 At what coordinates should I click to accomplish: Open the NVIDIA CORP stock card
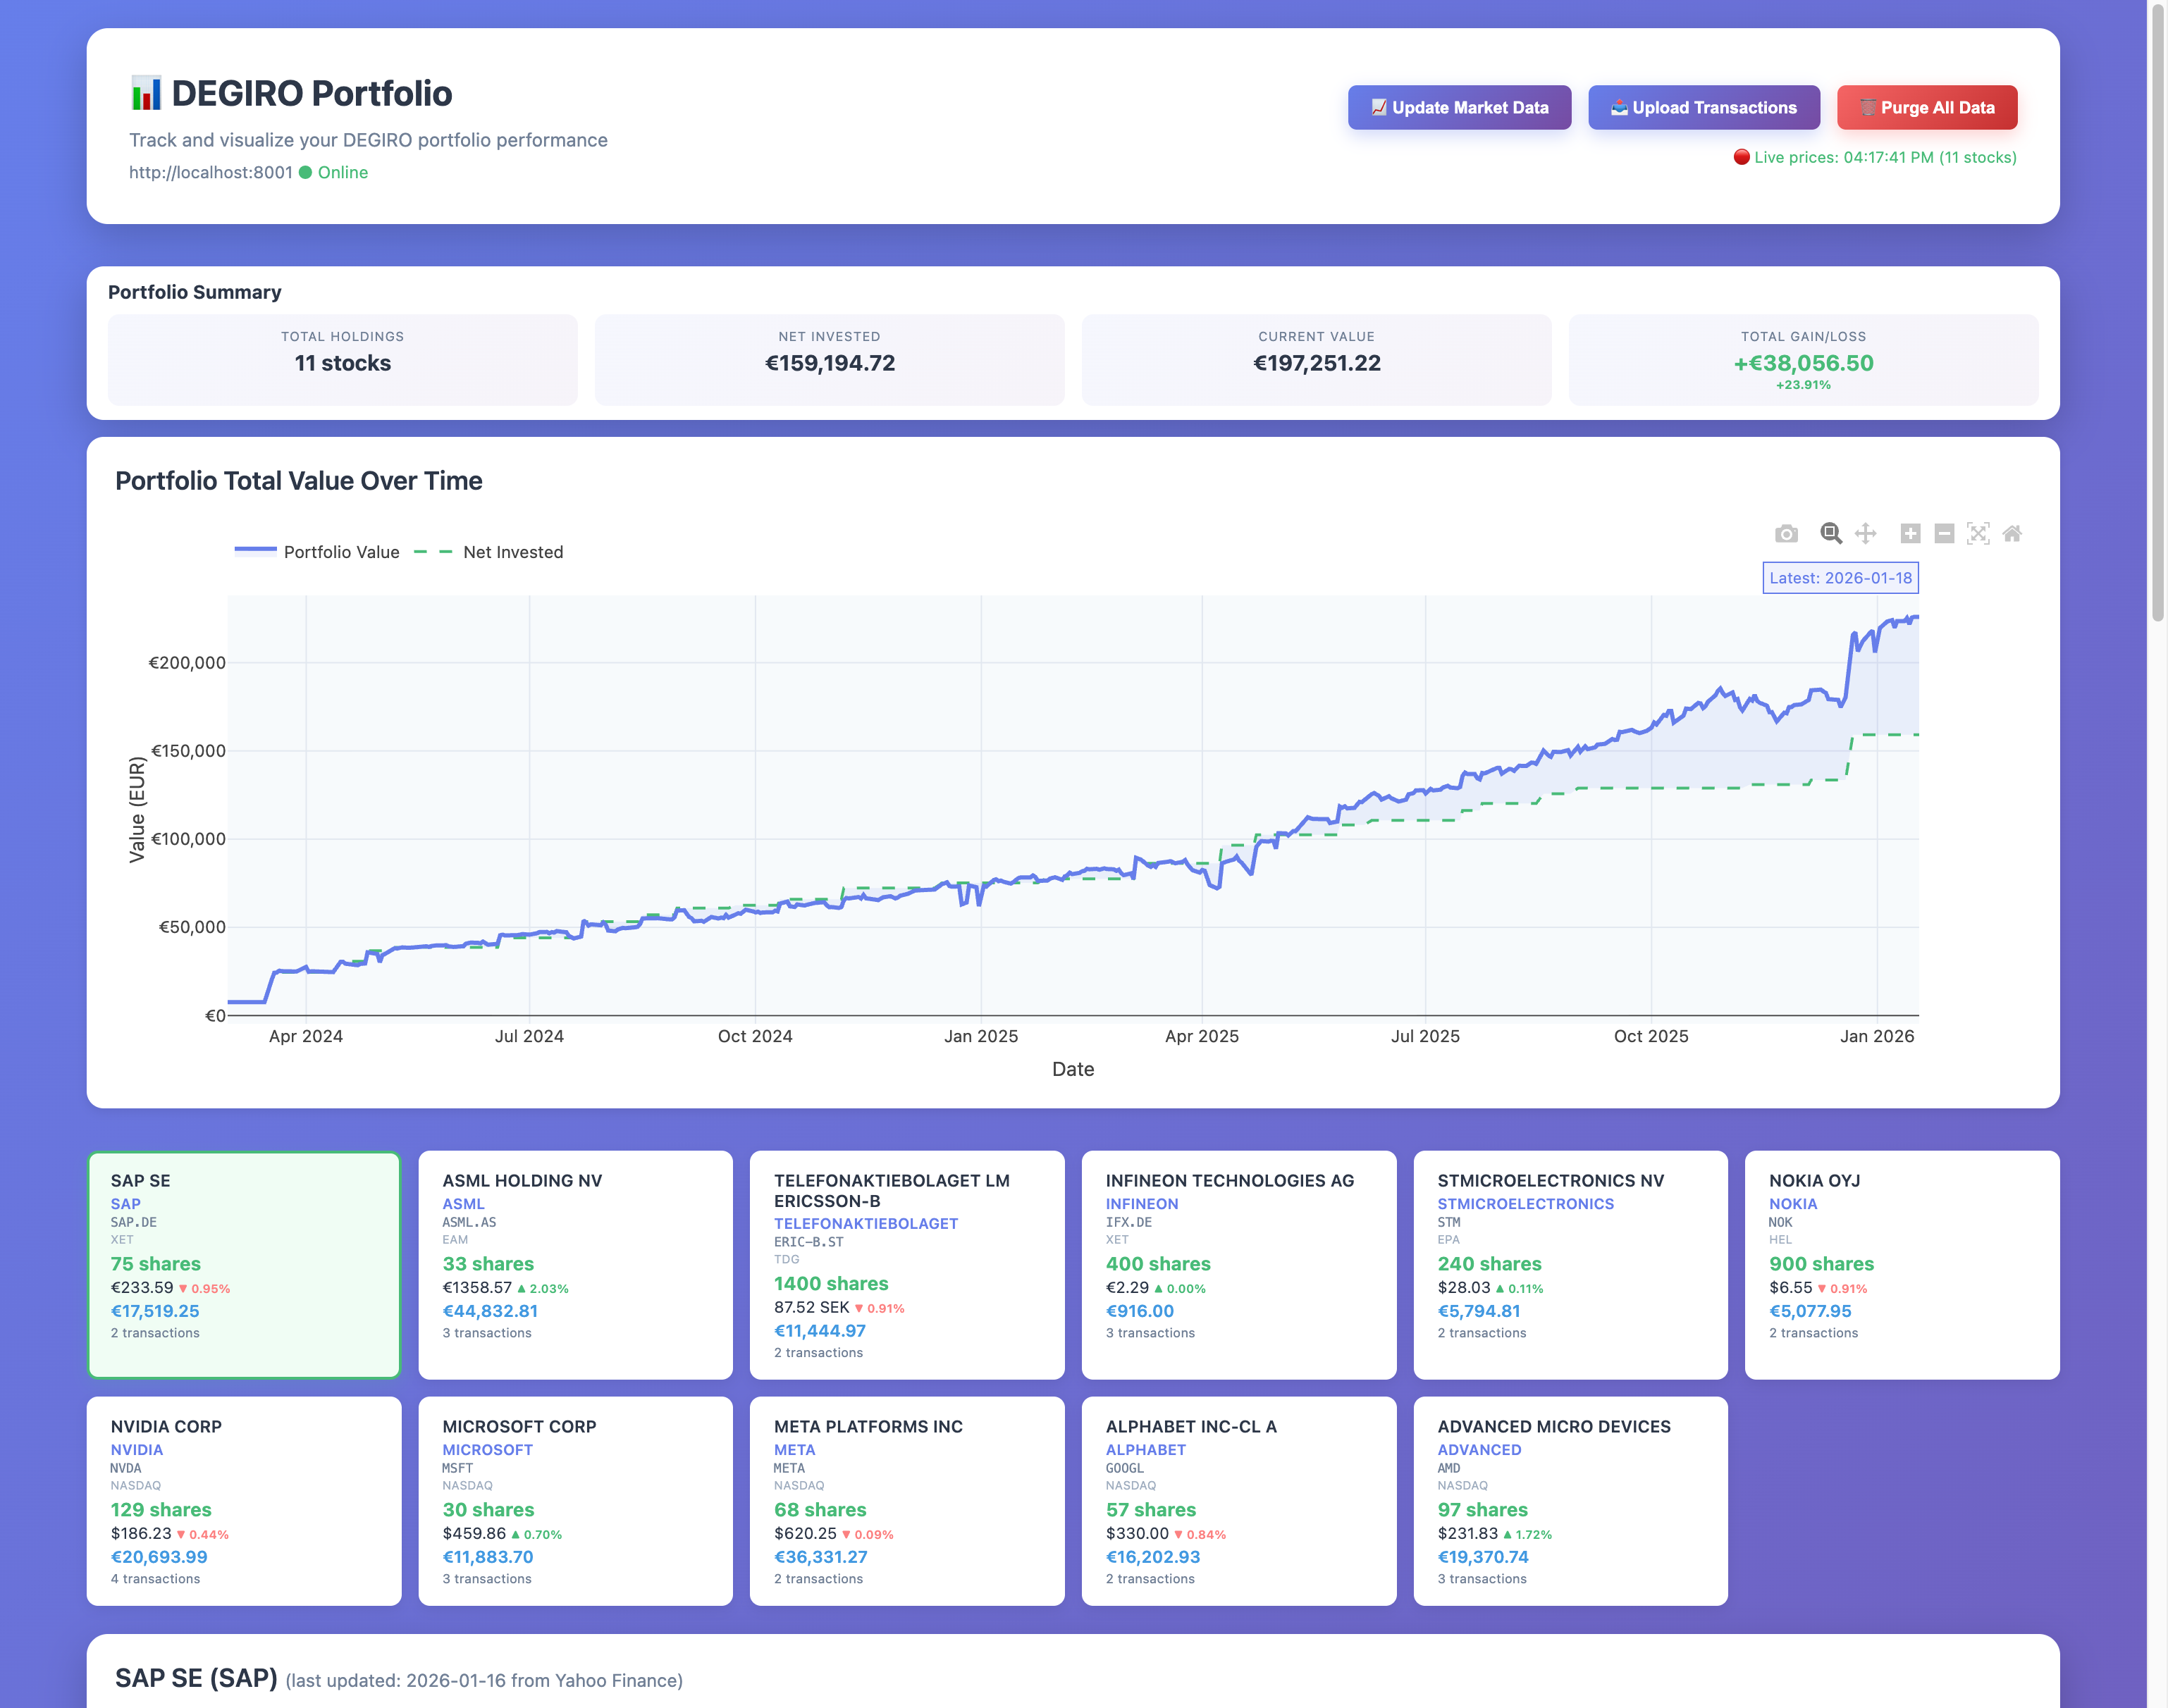tap(244, 1500)
